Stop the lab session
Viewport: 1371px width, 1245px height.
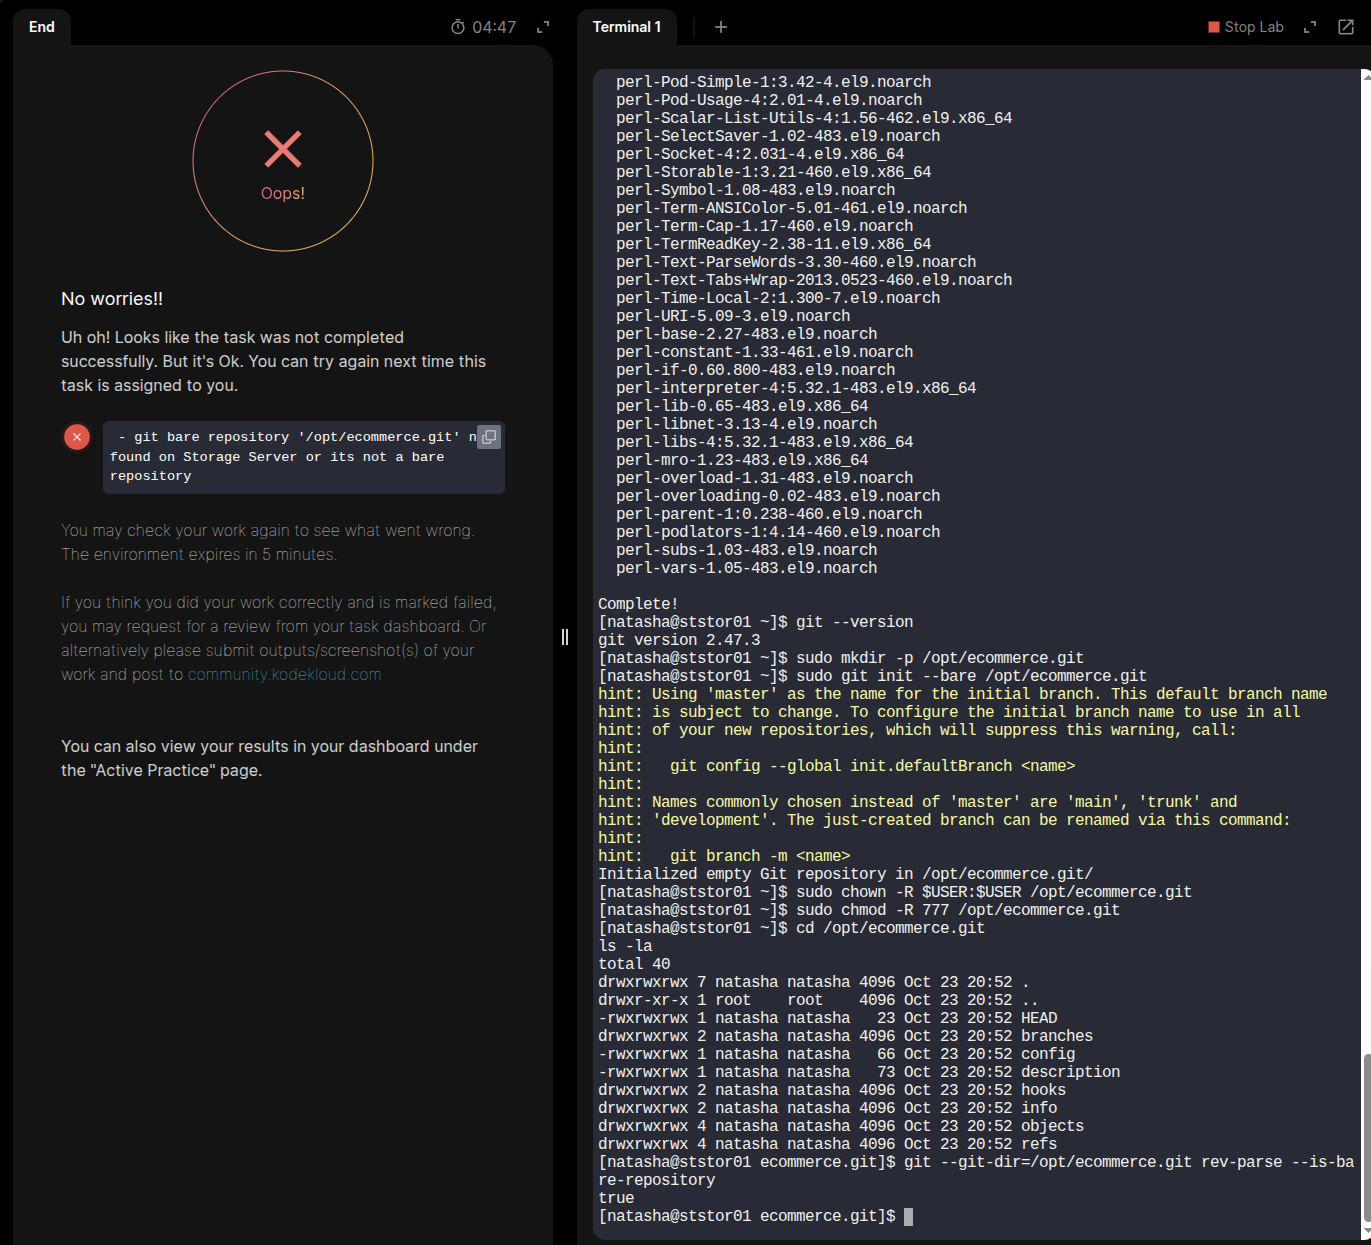pos(1246,27)
